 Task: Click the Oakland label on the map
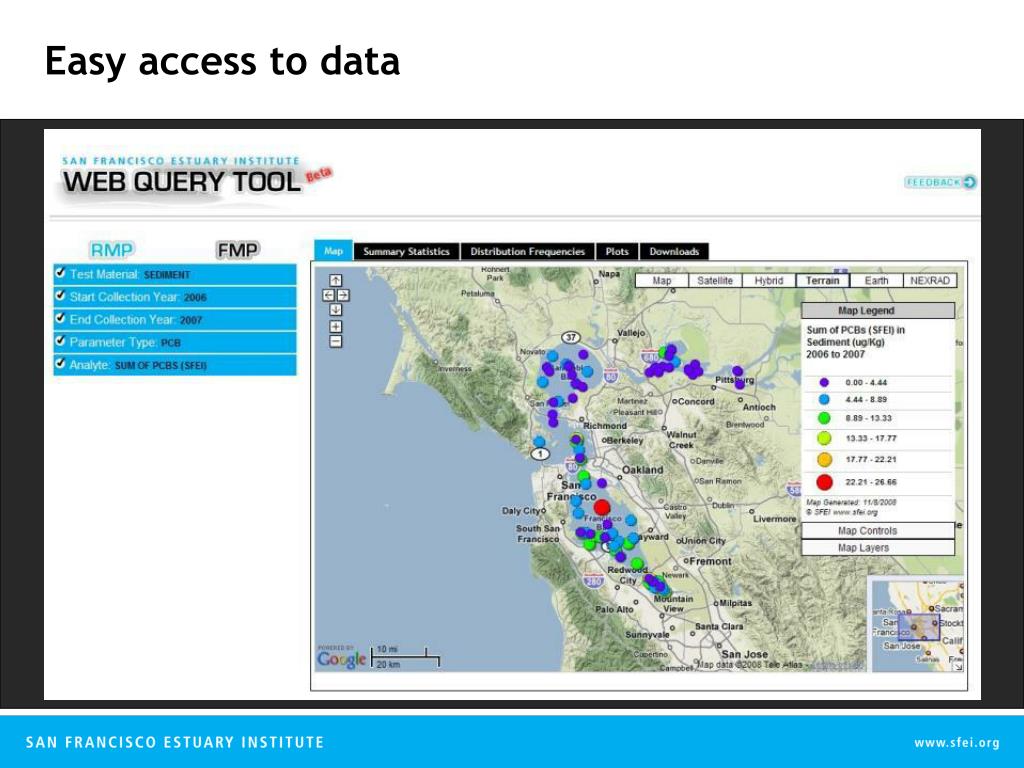(642, 470)
